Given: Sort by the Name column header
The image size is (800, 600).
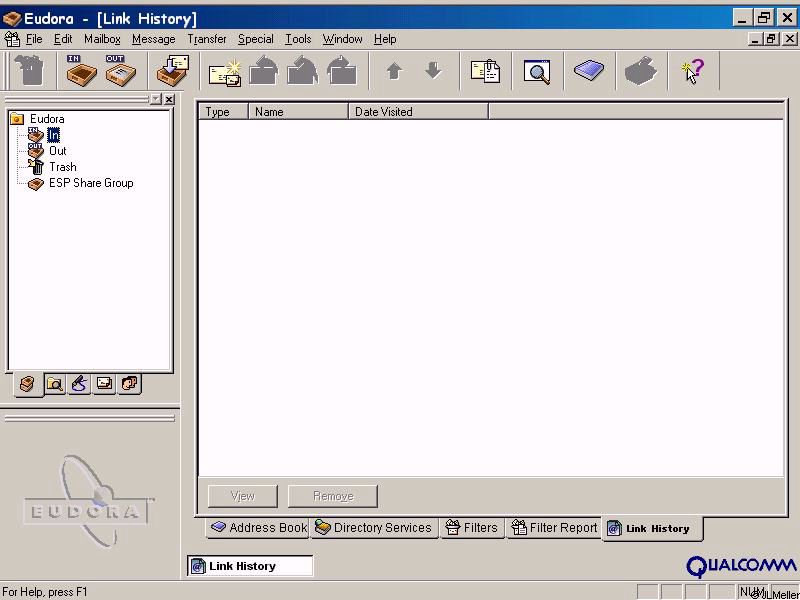Looking at the screenshot, I should (298, 112).
